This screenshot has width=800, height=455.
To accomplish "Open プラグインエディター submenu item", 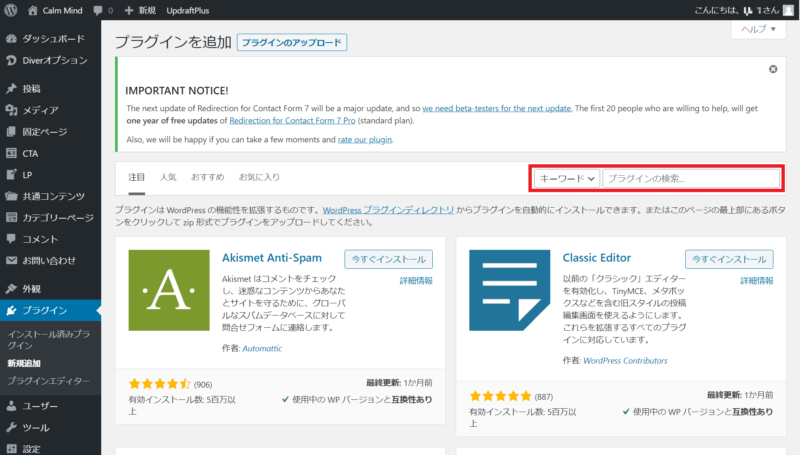I will [x=48, y=381].
